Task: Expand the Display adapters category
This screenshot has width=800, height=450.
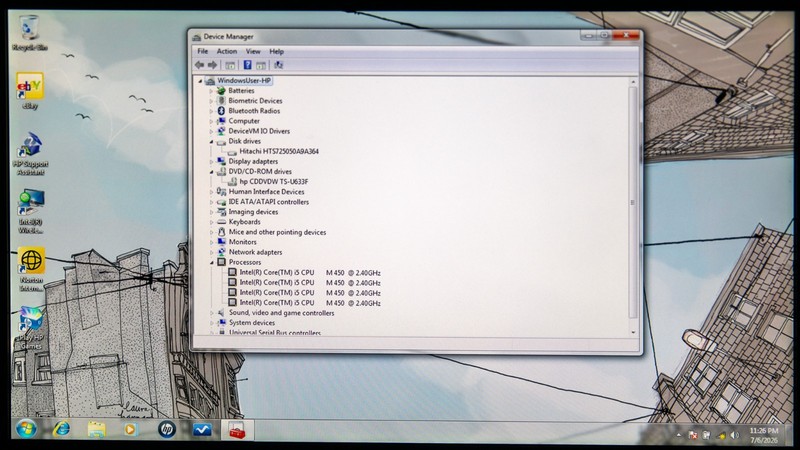Action: tap(211, 162)
